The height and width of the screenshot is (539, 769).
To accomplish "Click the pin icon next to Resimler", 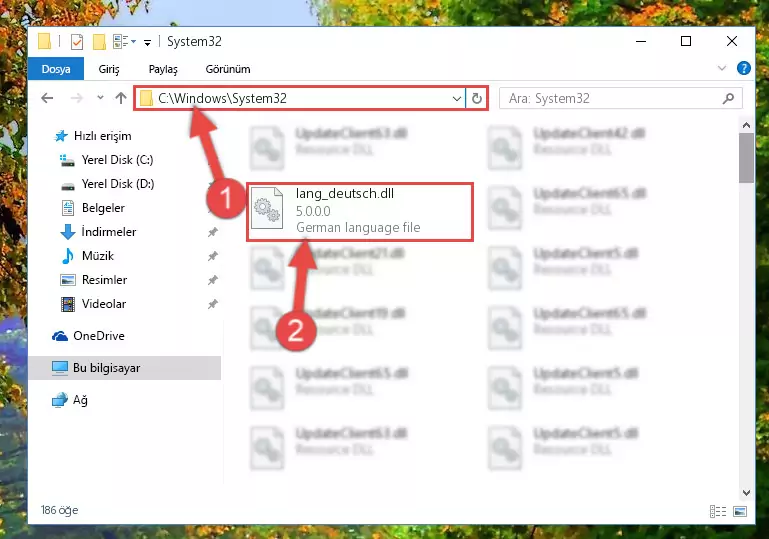I will point(212,280).
